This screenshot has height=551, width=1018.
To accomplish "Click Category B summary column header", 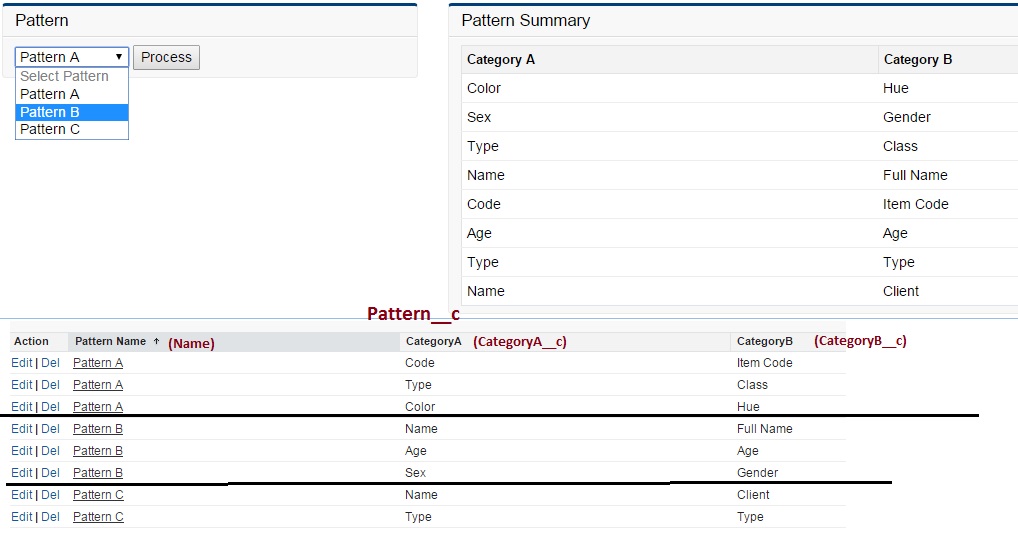I will coord(918,60).
